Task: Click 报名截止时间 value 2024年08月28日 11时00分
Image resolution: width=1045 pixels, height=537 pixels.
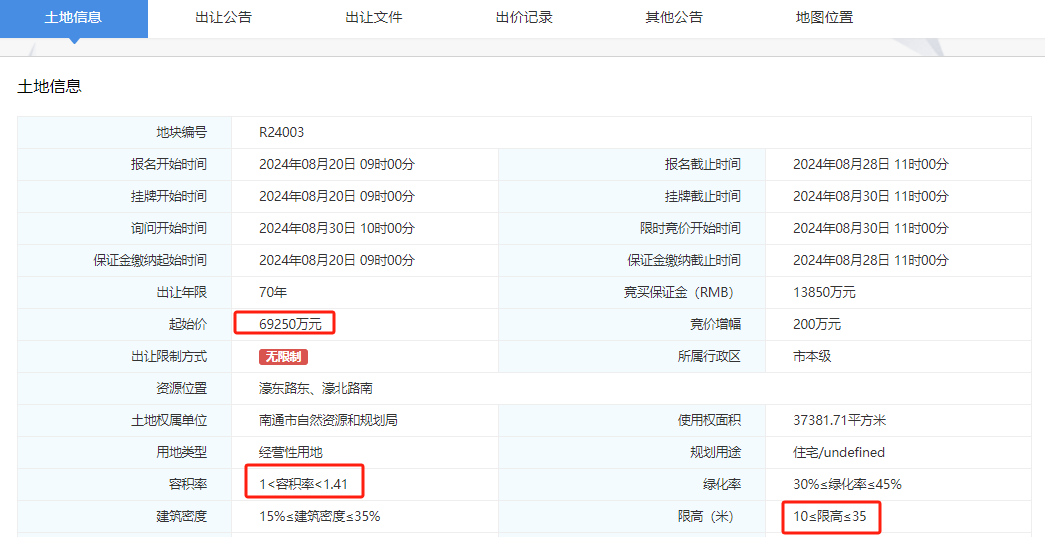Action: tap(870, 165)
